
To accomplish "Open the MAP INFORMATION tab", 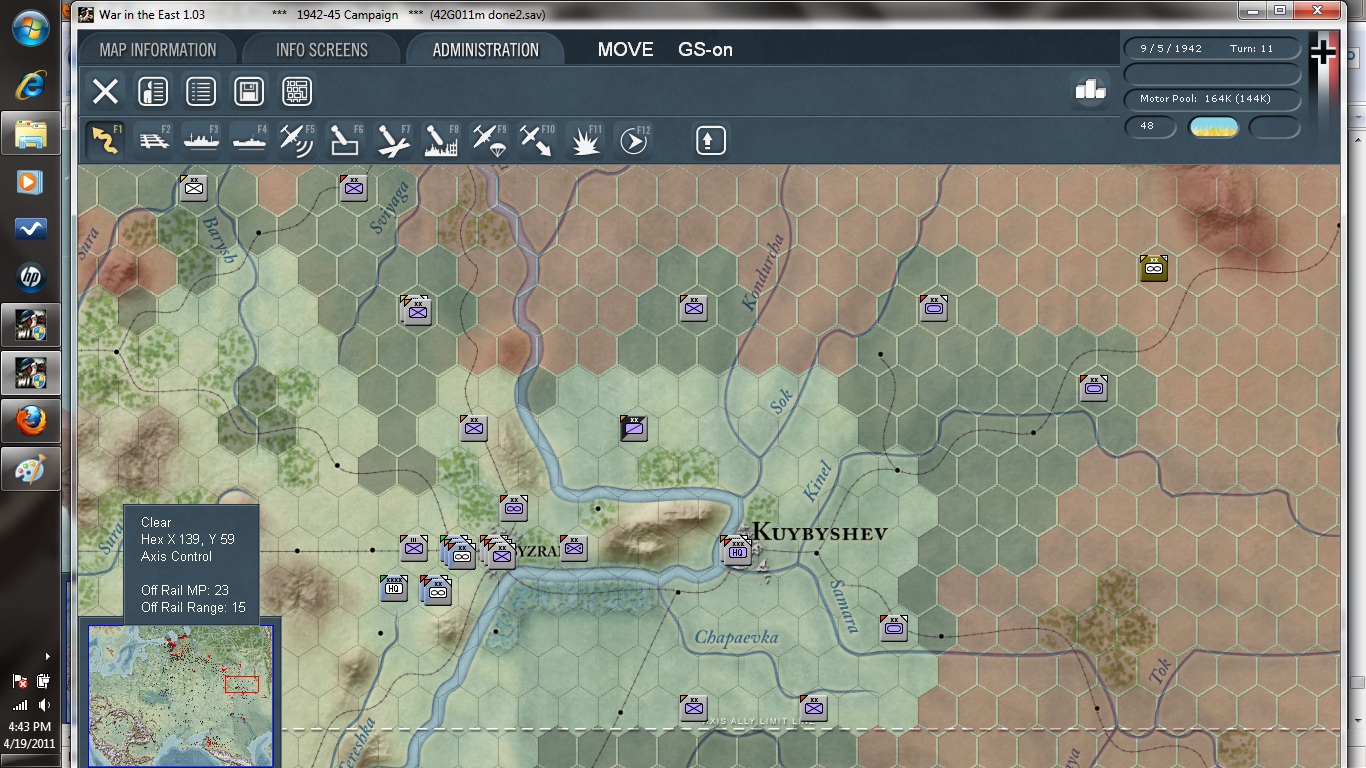I will click(x=158, y=50).
